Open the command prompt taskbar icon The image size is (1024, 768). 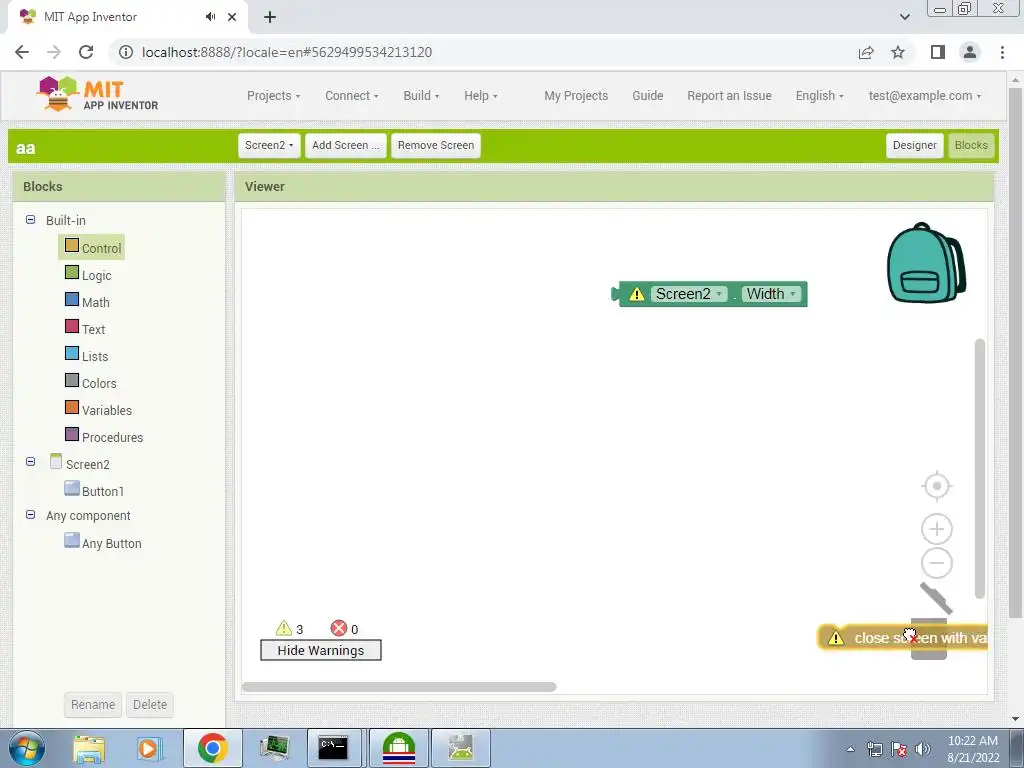332,748
